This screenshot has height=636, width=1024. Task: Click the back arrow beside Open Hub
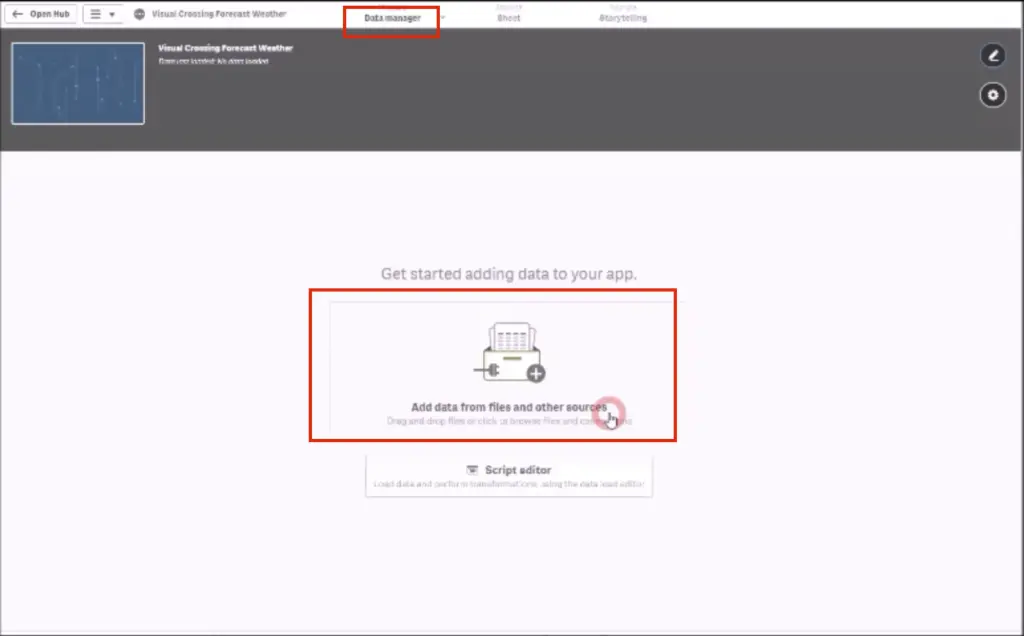(x=17, y=14)
